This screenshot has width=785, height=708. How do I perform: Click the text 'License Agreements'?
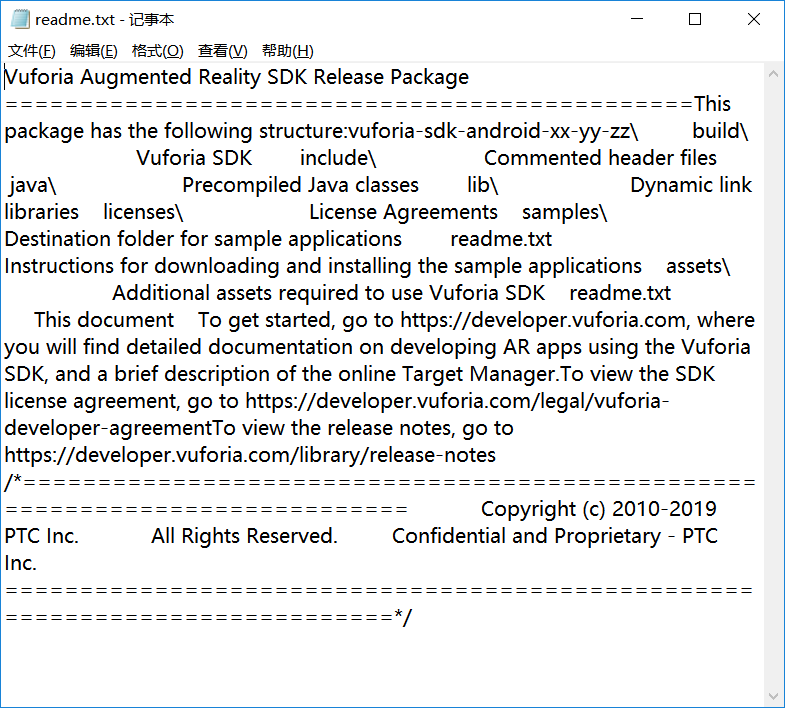tap(404, 212)
